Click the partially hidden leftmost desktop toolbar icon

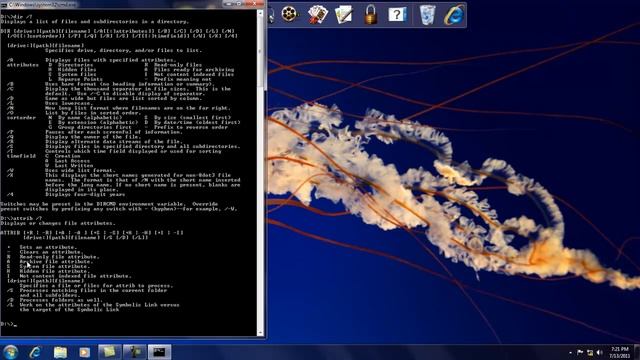pyautogui.click(x=271, y=15)
